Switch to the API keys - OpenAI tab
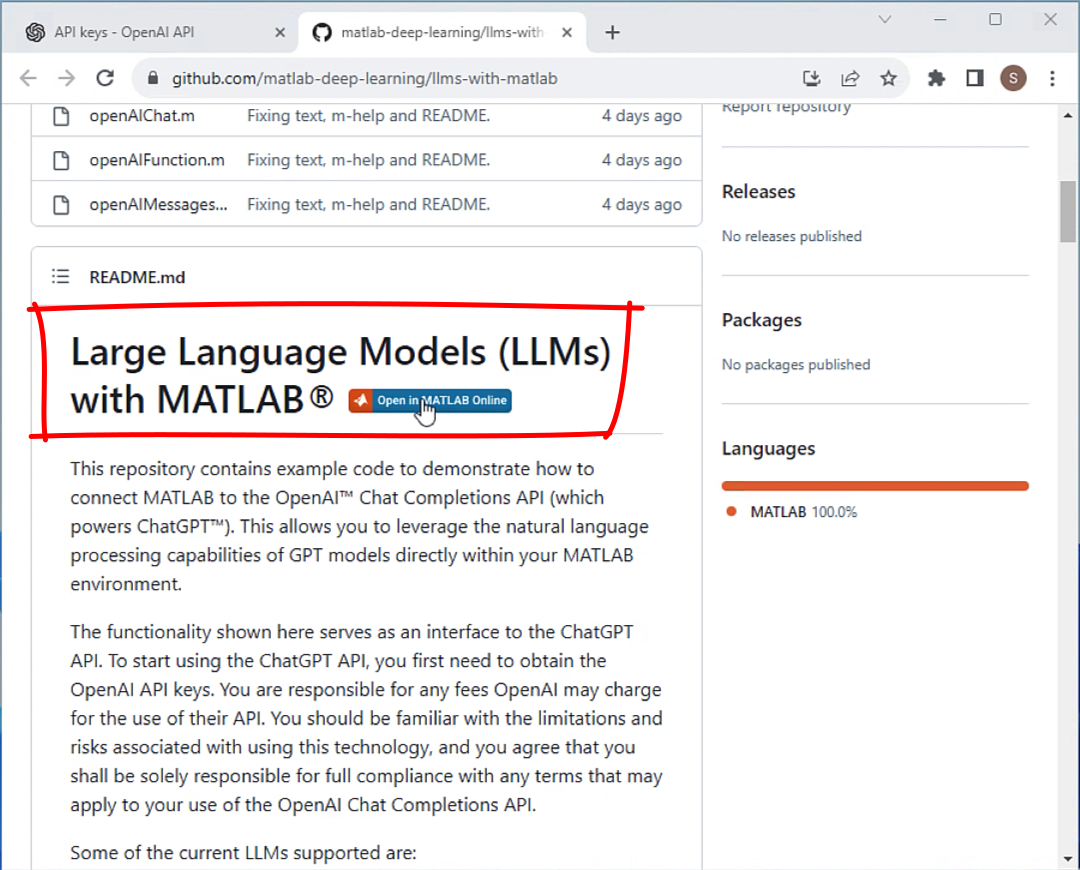 tap(124, 32)
